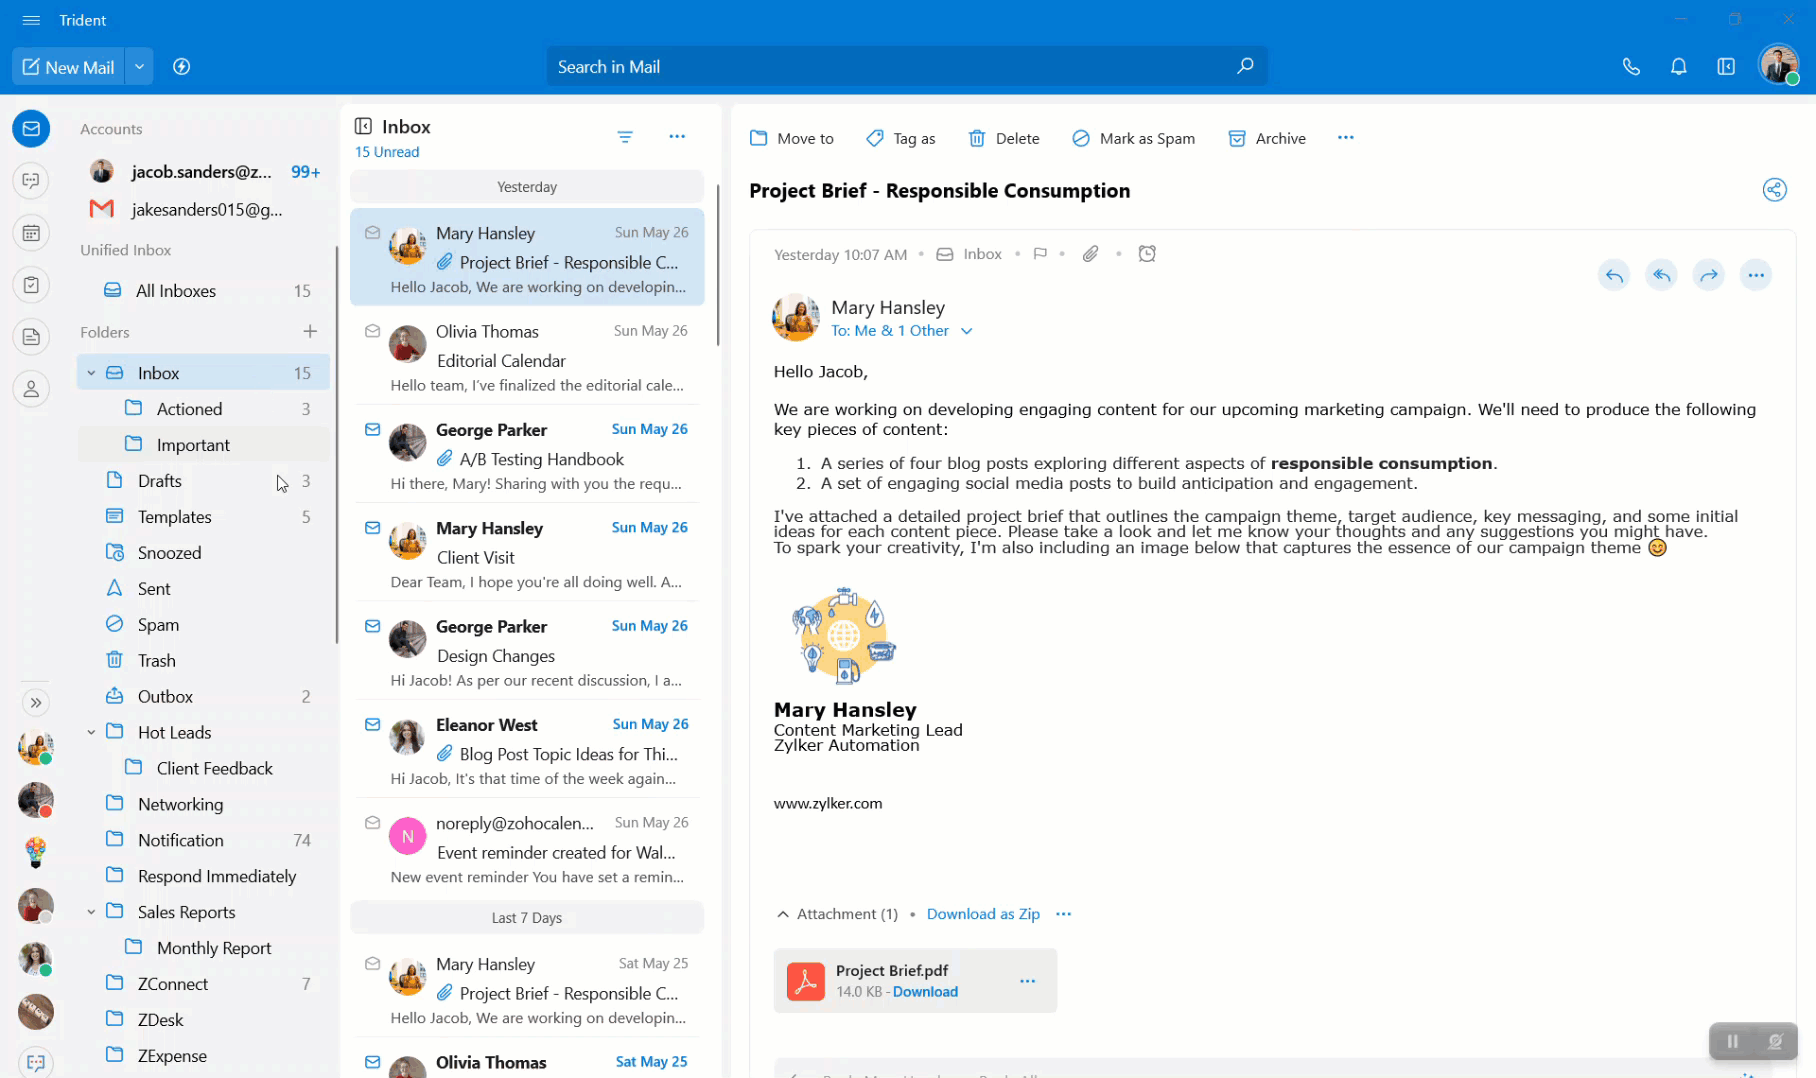
Task: Delete the open email
Action: (1003, 138)
